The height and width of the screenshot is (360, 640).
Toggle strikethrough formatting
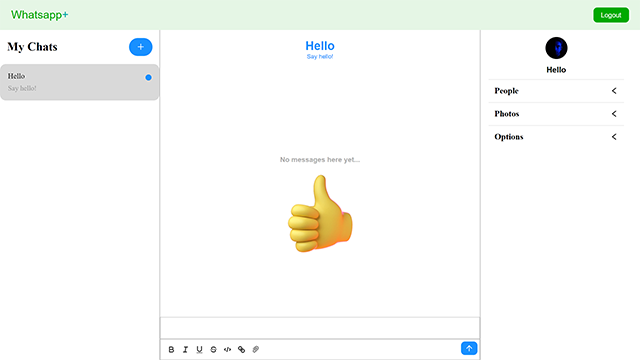click(213, 349)
